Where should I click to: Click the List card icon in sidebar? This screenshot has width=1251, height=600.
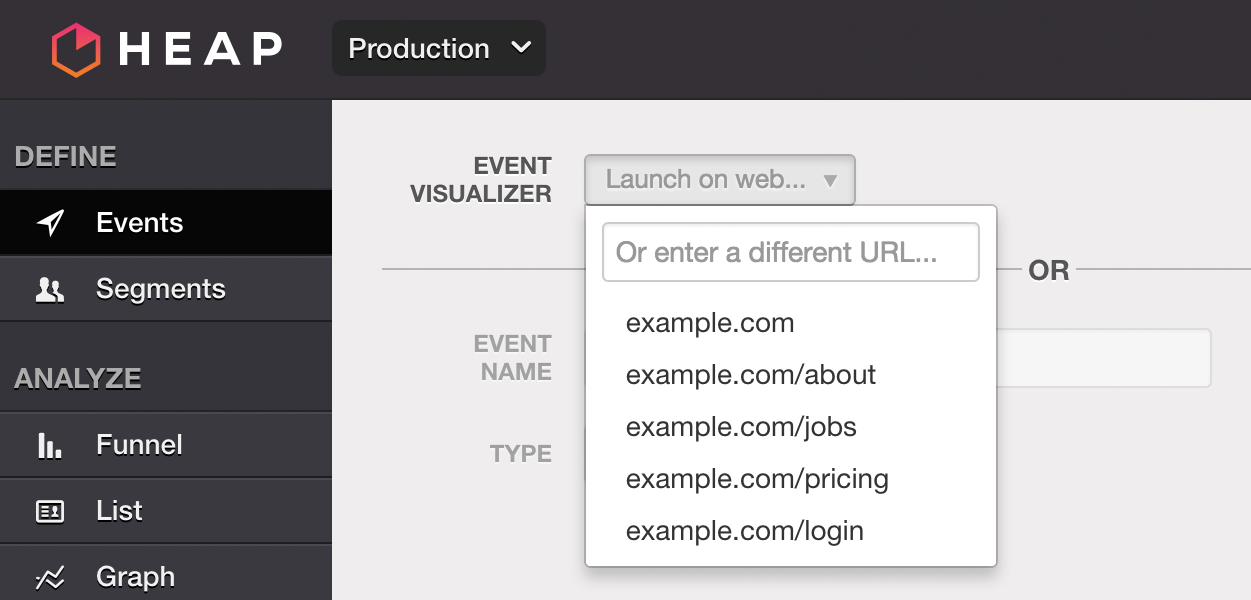click(50, 511)
